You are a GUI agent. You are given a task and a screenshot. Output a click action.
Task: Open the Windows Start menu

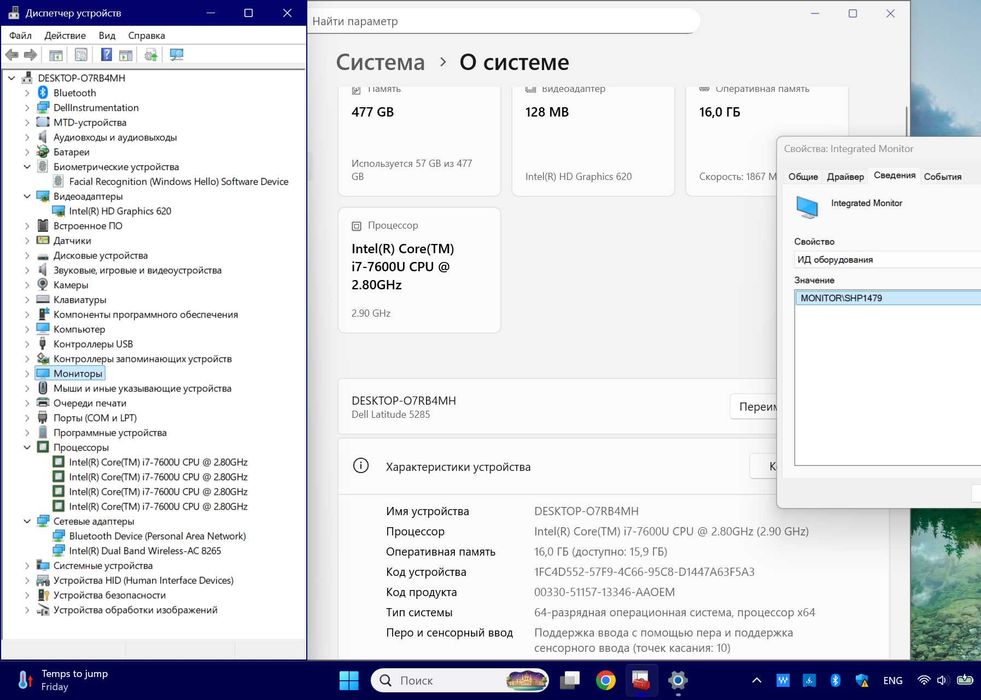348,680
